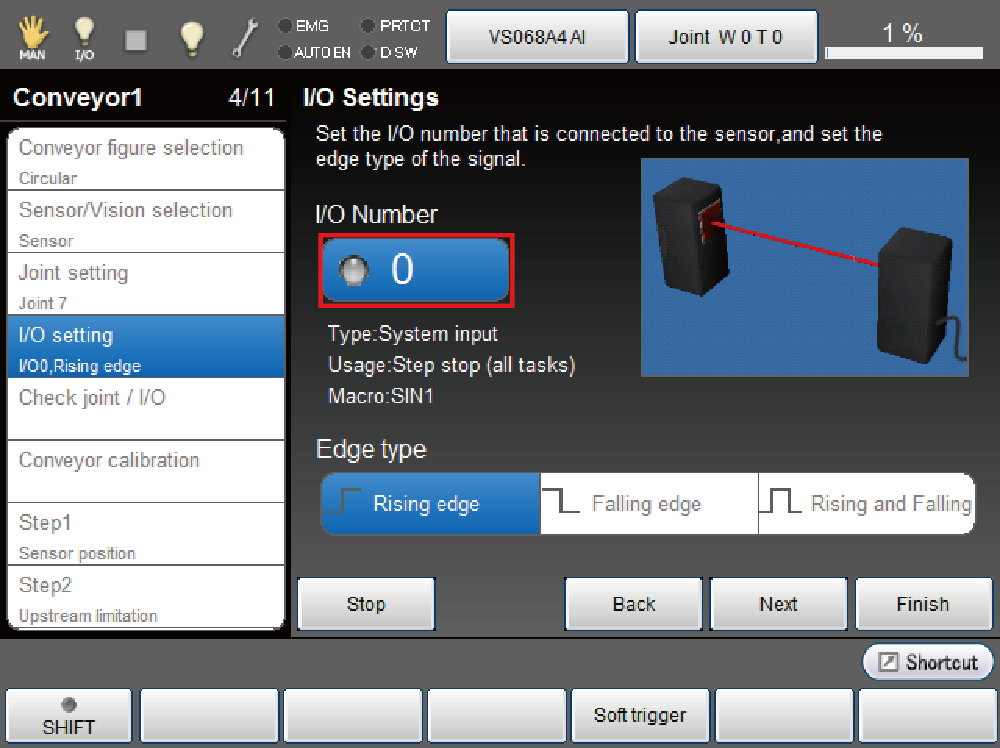Open the Joint W0 T0 selector
Viewport: 1000px width, 748px height.
point(726,38)
